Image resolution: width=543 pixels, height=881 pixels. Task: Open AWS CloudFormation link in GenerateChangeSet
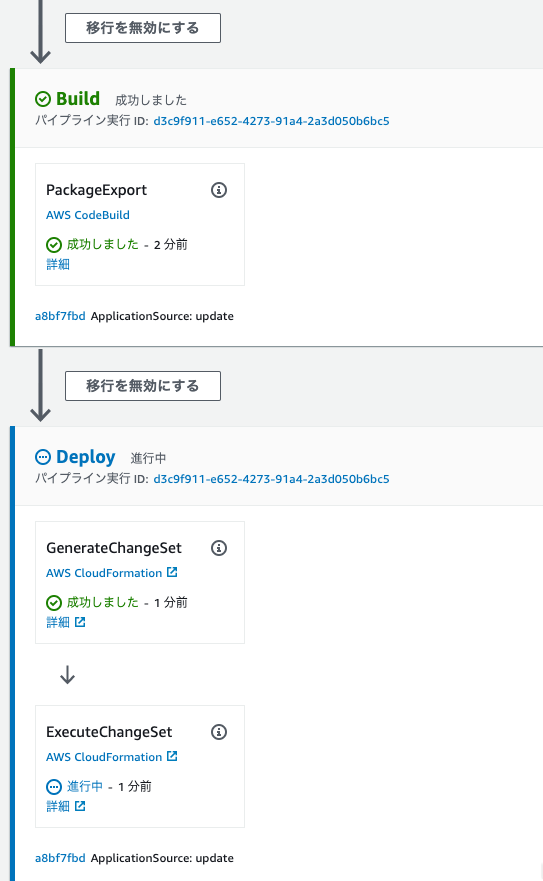(104, 573)
